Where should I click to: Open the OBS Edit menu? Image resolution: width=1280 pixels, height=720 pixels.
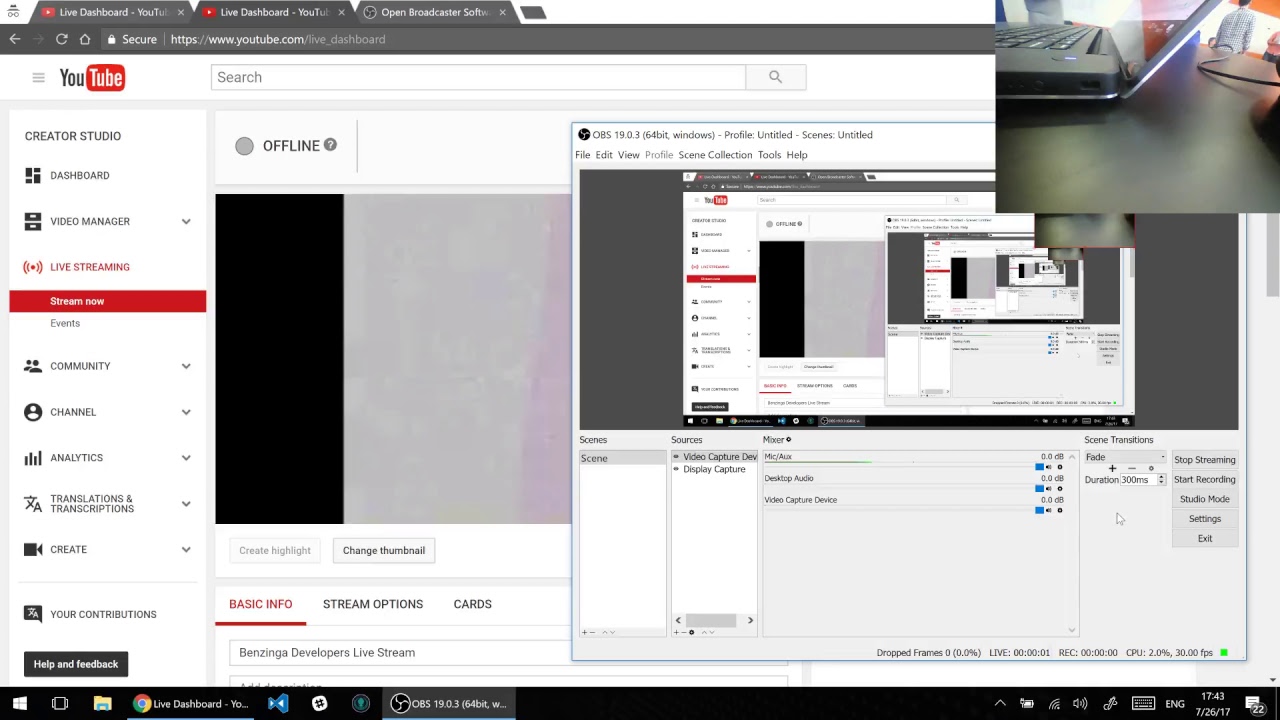(x=604, y=155)
